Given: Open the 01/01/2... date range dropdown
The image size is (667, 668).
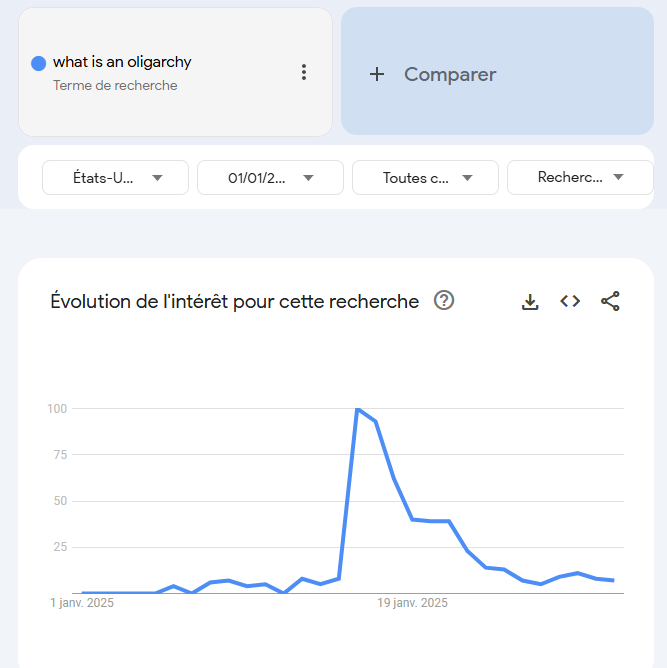Looking at the screenshot, I should (x=270, y=178).
